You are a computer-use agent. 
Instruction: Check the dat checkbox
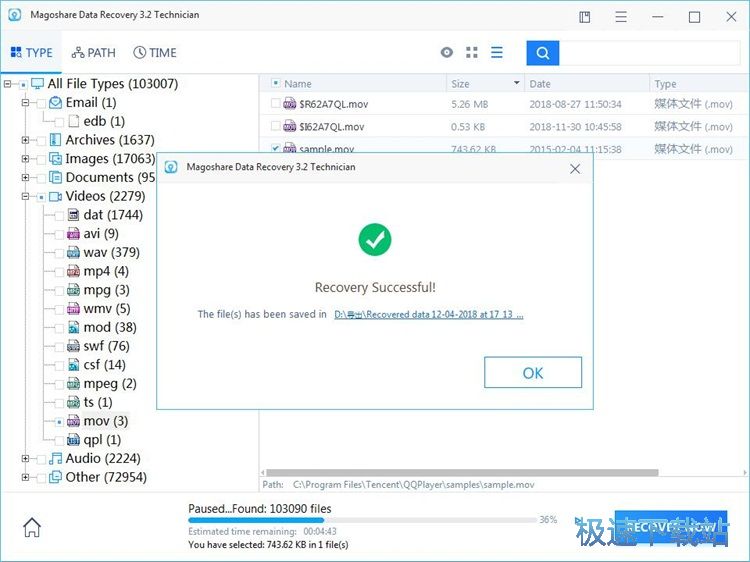coord(59,216)
